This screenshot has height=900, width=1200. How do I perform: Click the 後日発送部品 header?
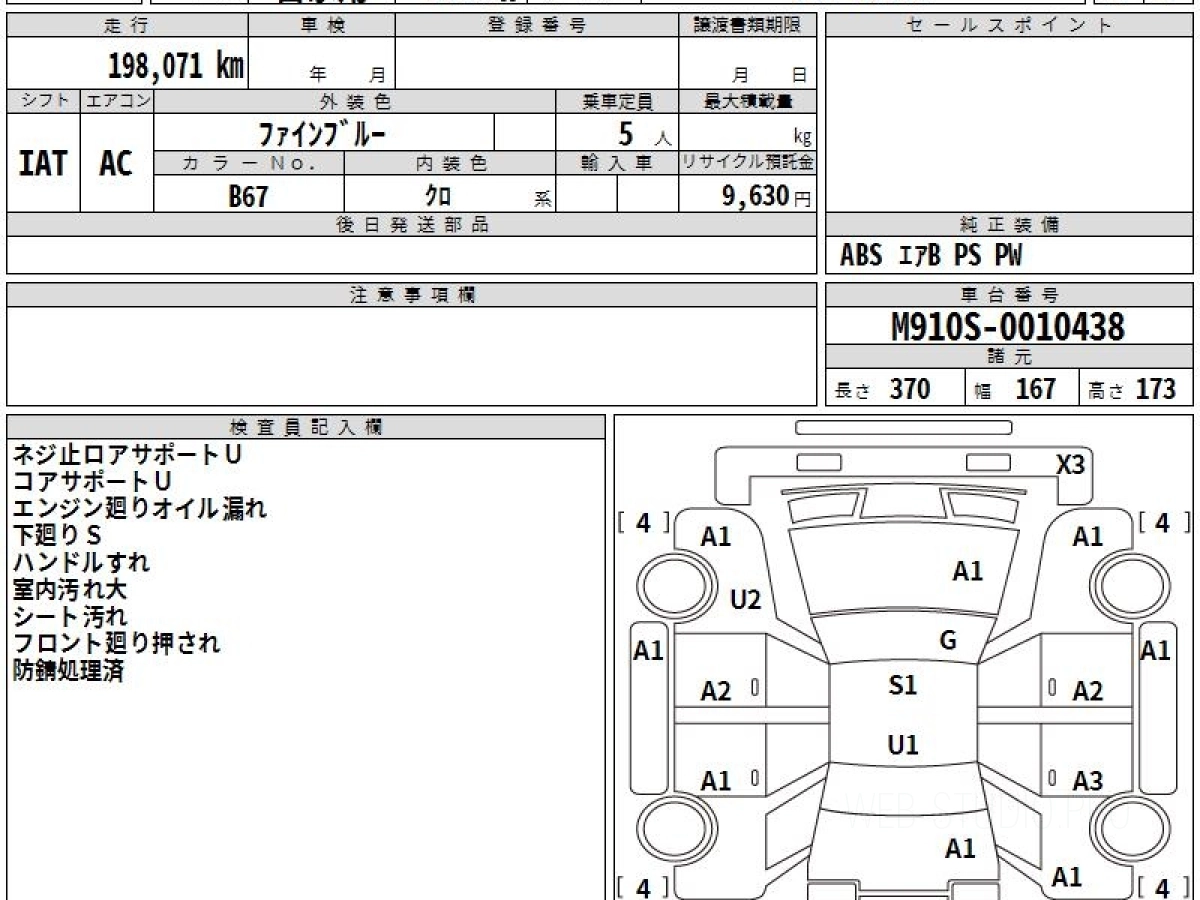click(412, 225)
